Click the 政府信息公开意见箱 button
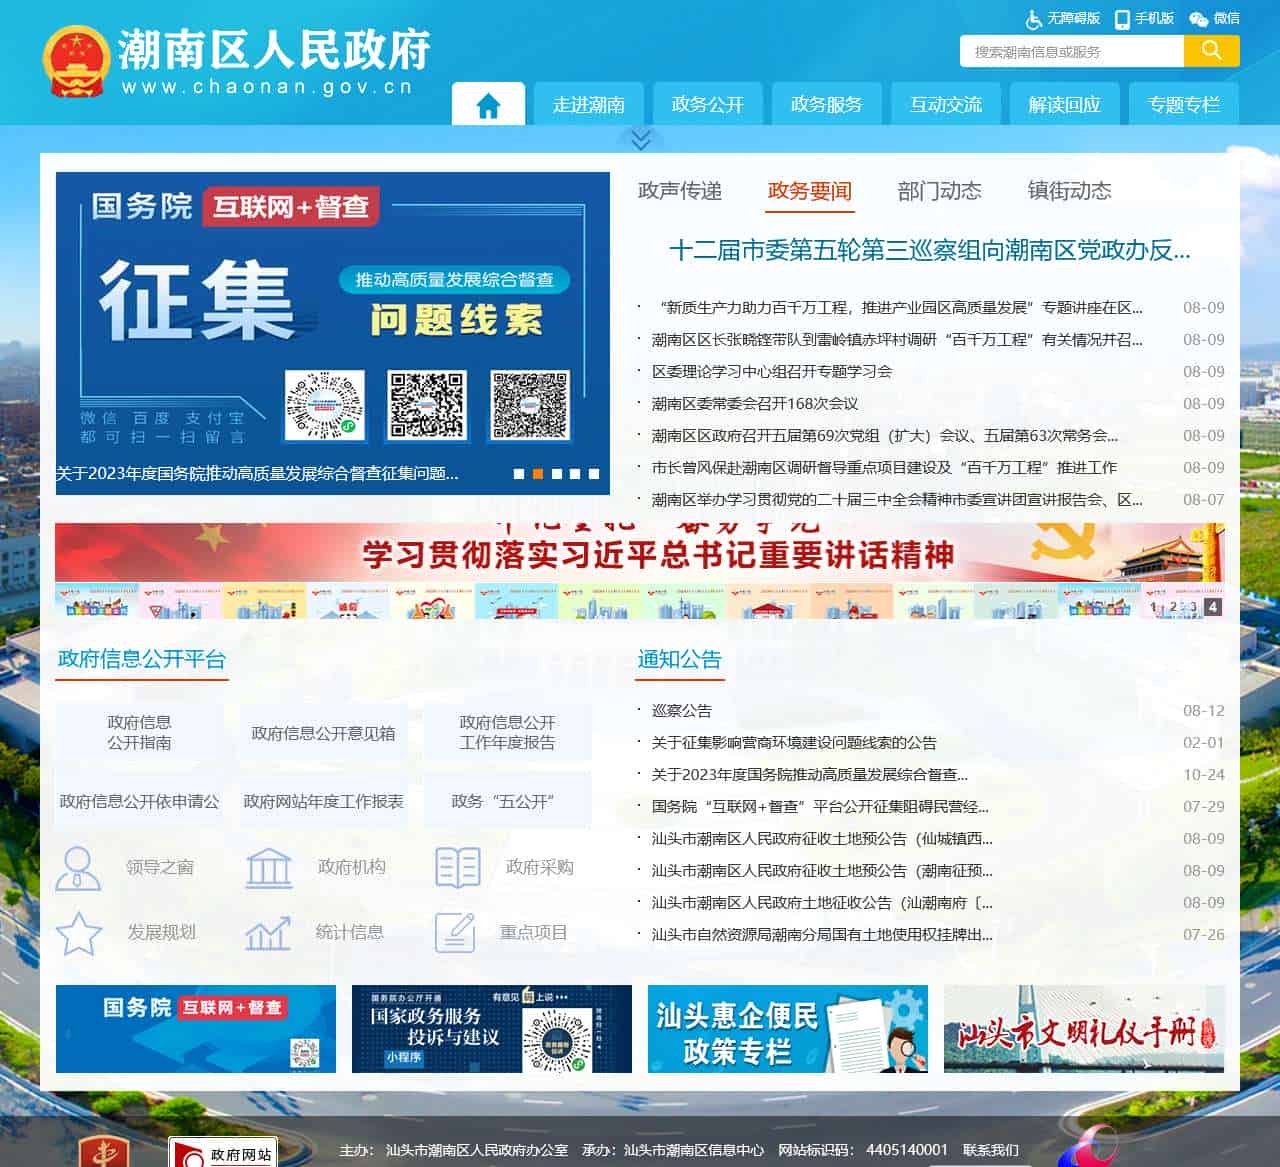Screen dimensions: 1280x1167 (x=321, y=732)
